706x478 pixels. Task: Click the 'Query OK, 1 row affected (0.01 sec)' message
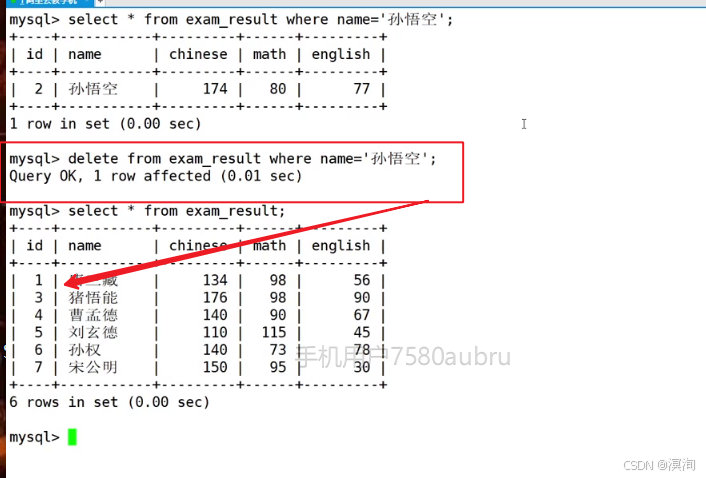tap(155, 176)
